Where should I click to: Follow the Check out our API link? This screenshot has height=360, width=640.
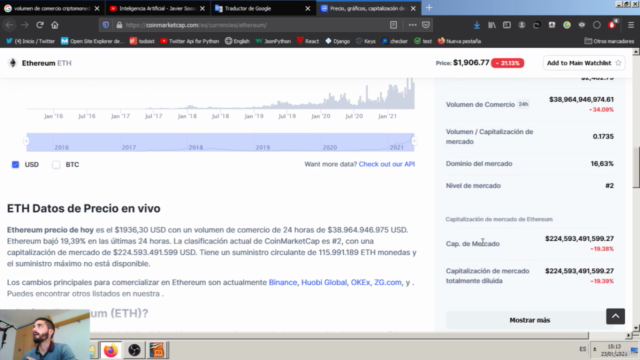click(x=387, y=164)
